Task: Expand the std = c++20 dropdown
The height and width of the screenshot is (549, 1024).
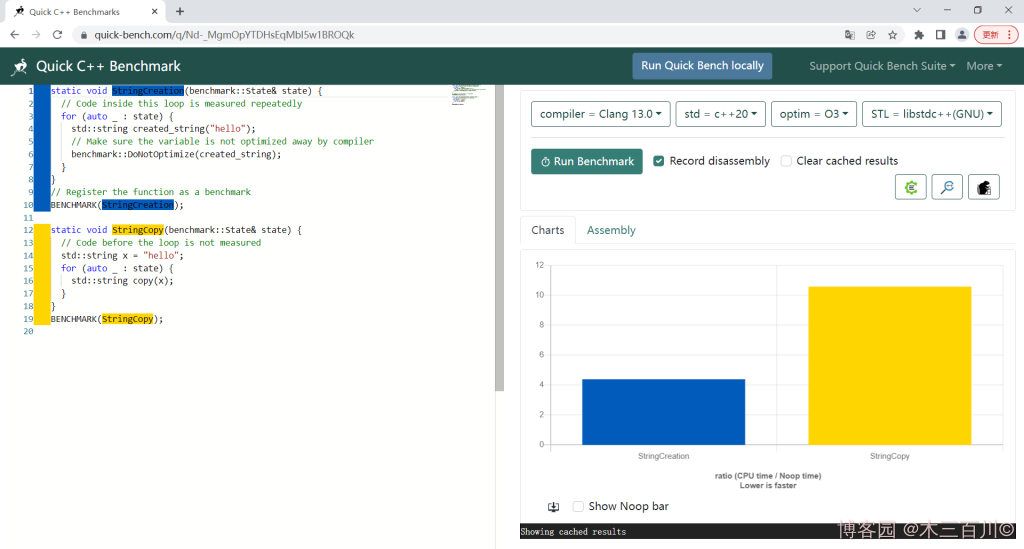Action: coord(720,114)
